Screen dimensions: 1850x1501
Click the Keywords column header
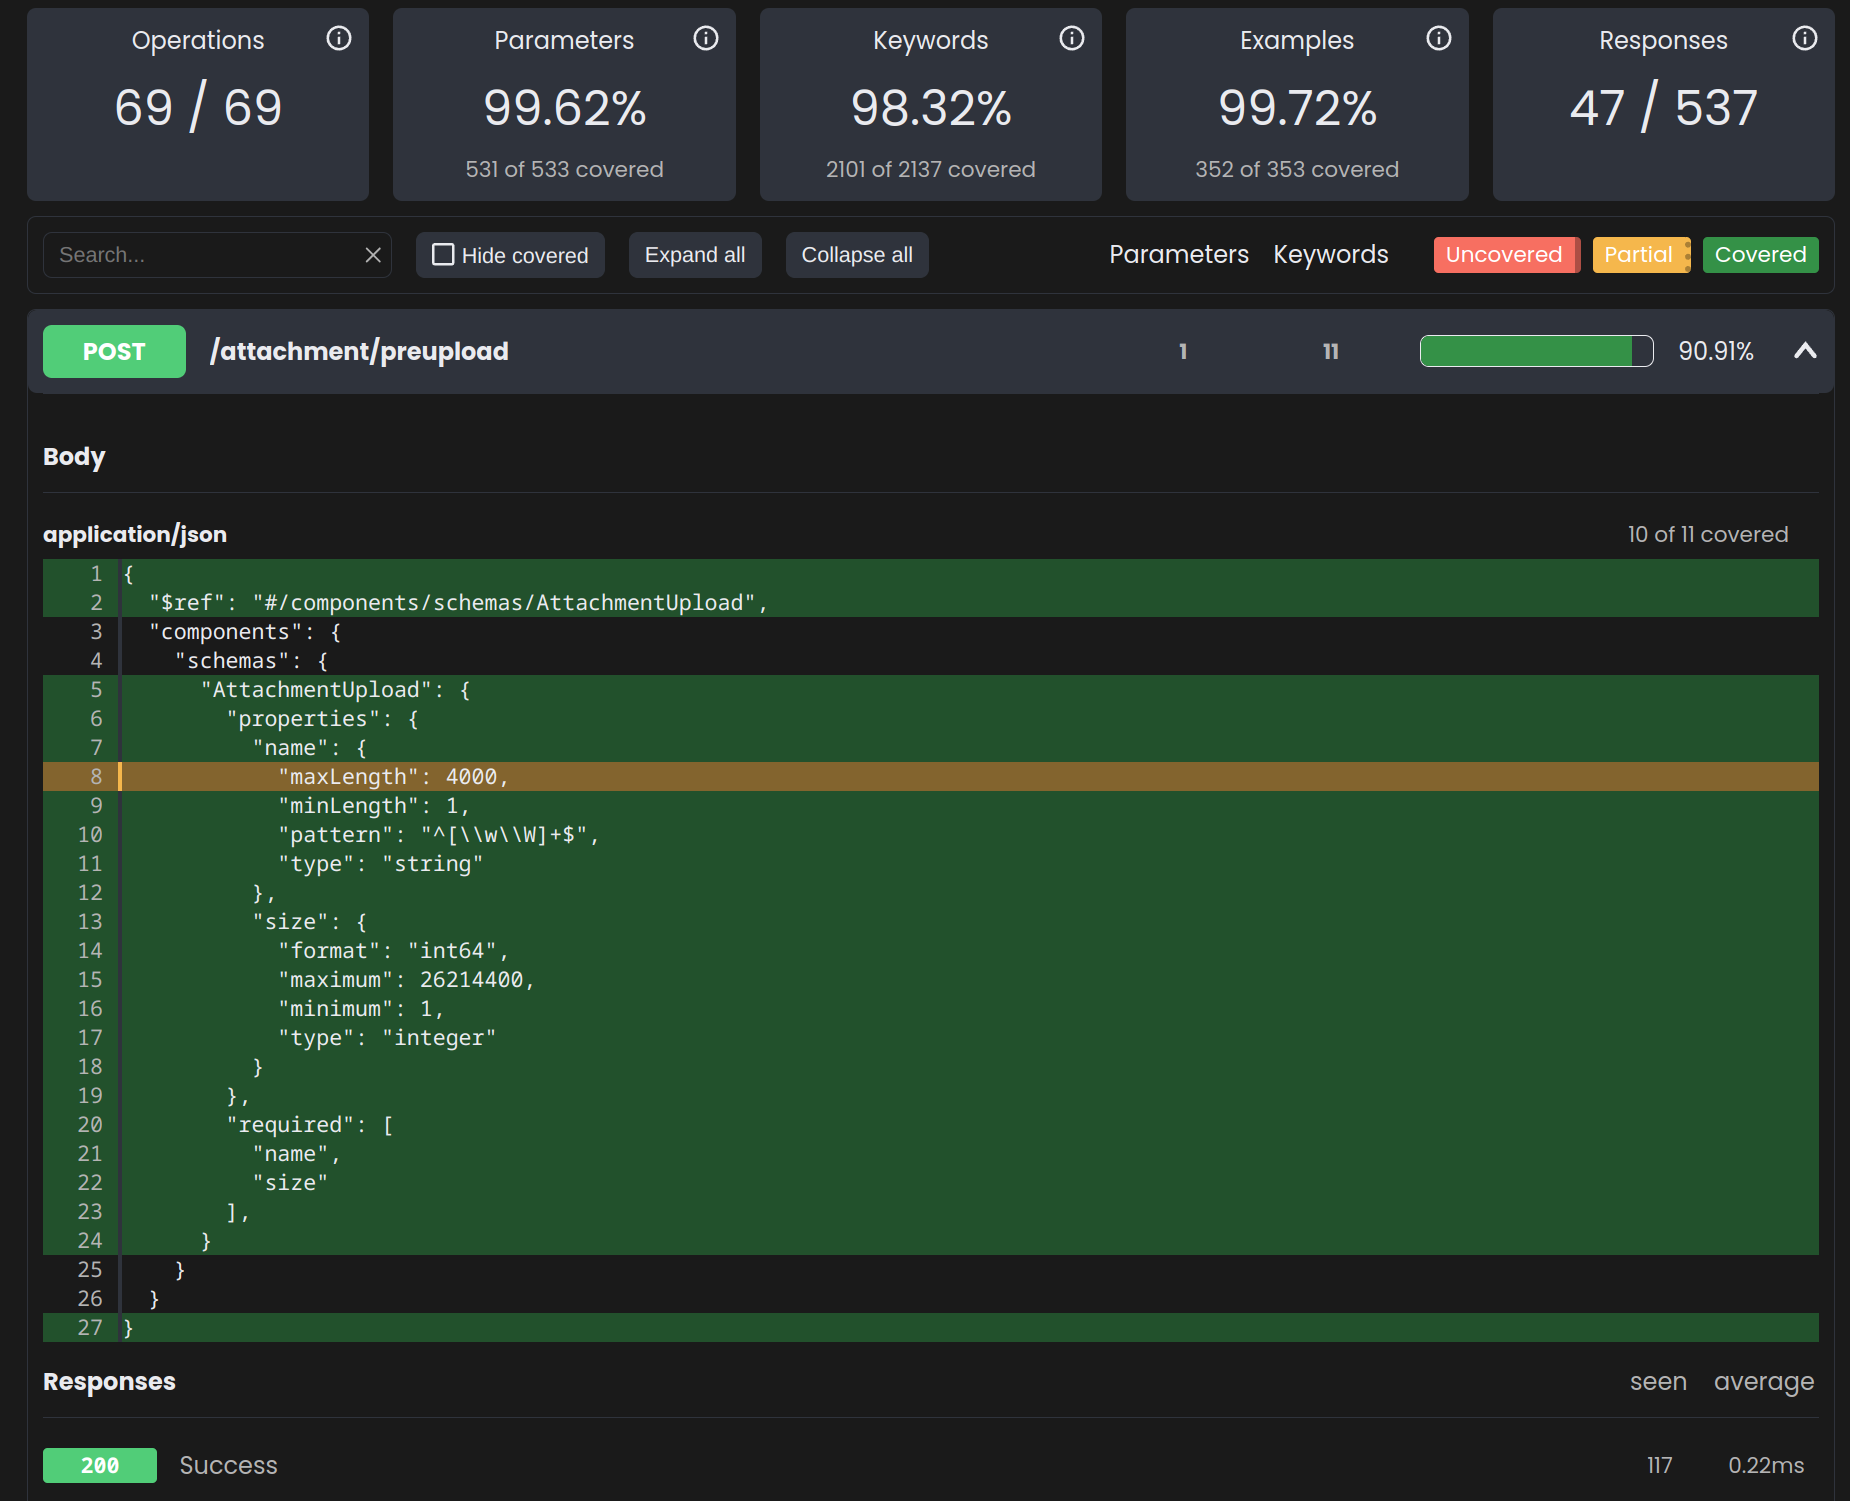(x=1330, y=255)
